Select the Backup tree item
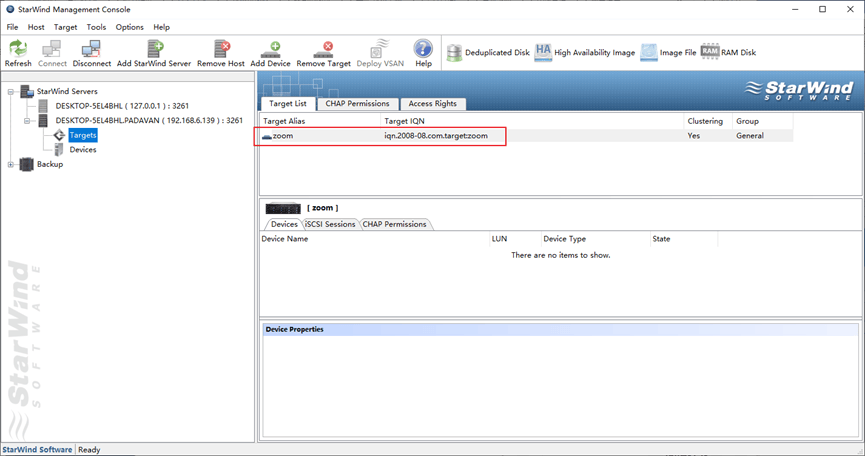 pyautogui.click(x=50, y=164)
